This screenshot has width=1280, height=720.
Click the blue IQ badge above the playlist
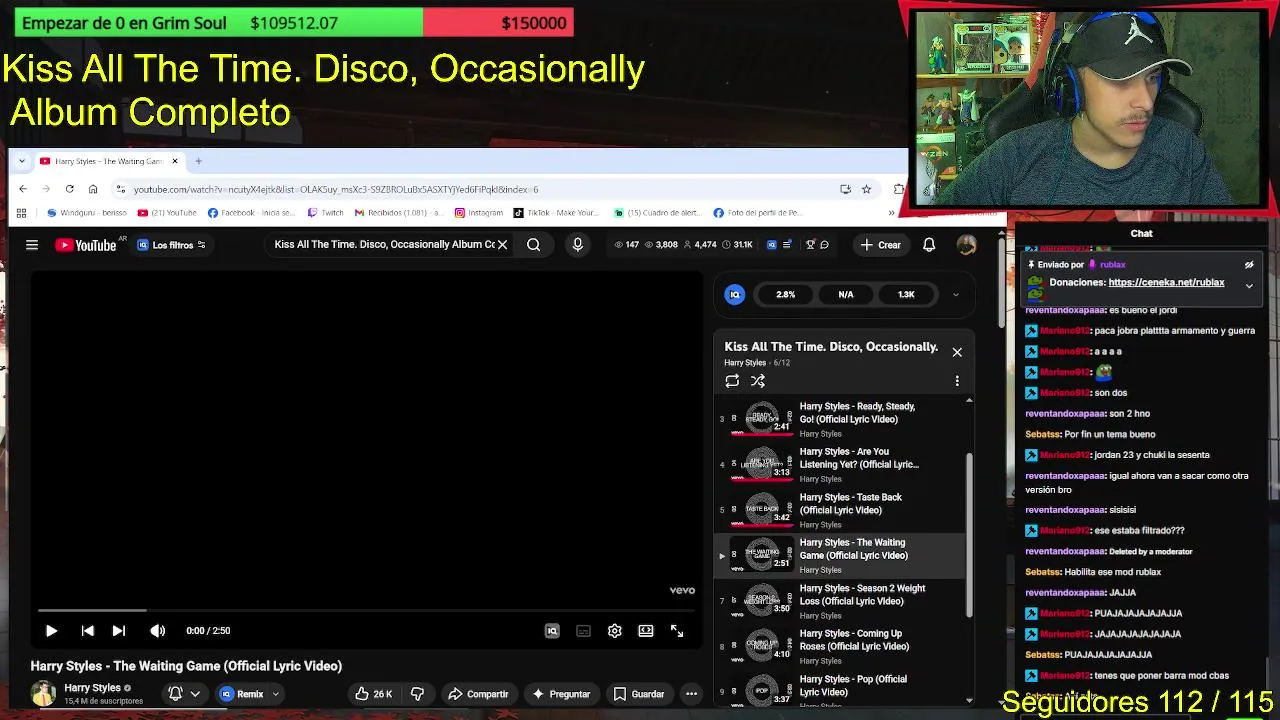(735, 294)
